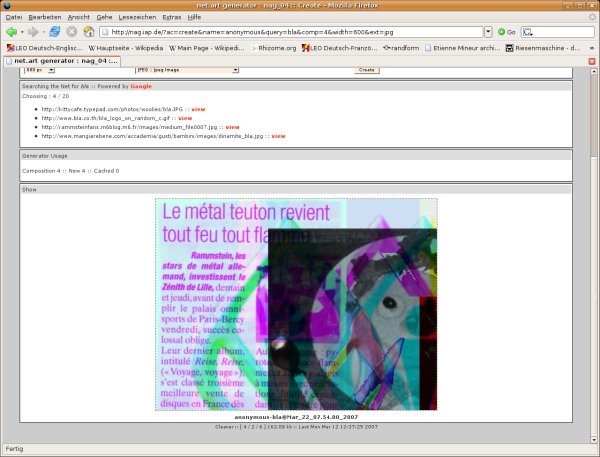Open the Gehe menu
600x457 pixels.
[104, 17]
